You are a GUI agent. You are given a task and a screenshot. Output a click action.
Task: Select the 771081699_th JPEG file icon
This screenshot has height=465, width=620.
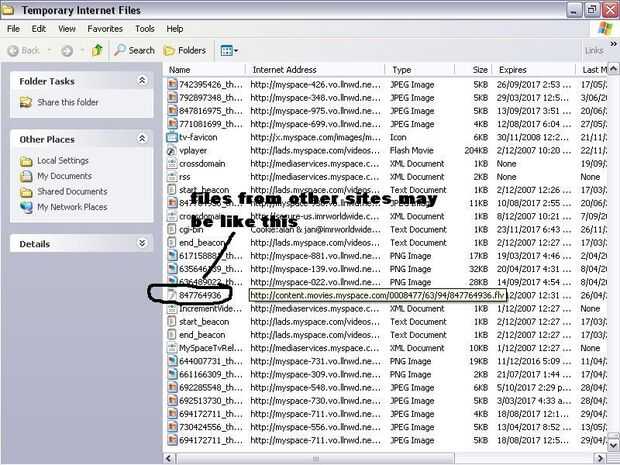(x=172, y=124)
